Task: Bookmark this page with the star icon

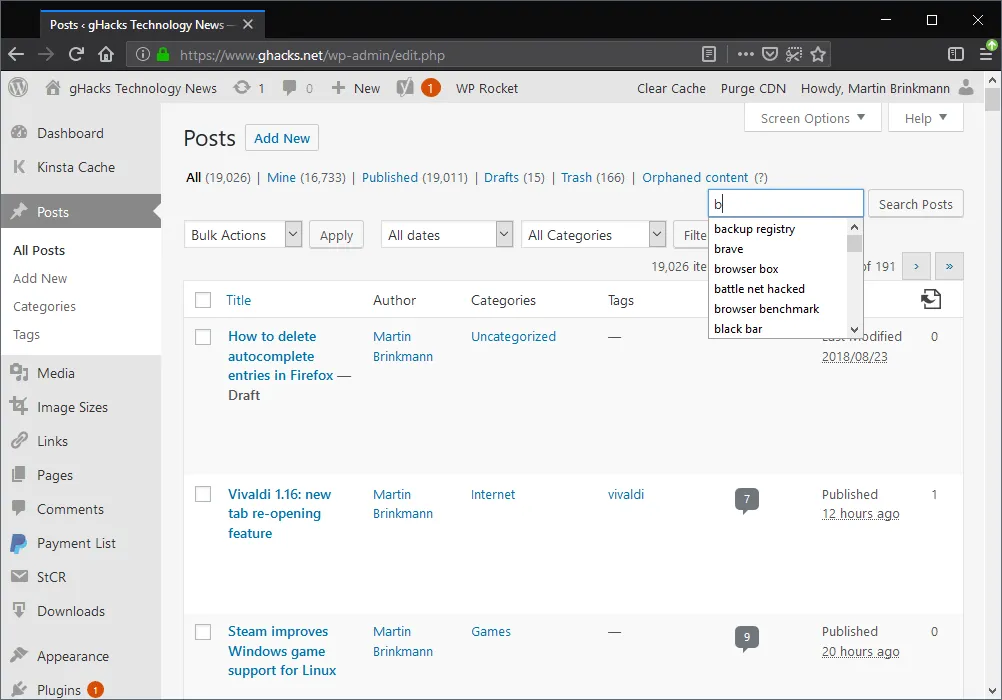Action: pyautogui.click(x=818, y=54)
